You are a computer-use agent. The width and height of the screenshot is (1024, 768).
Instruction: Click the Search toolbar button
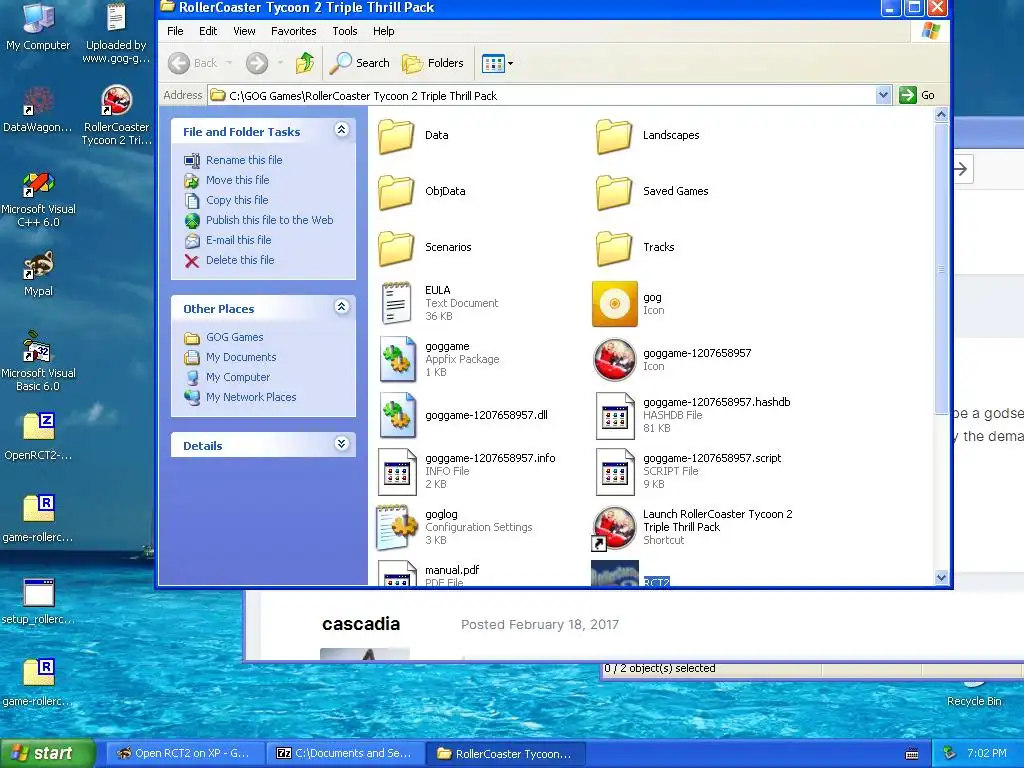pos(359,63)
